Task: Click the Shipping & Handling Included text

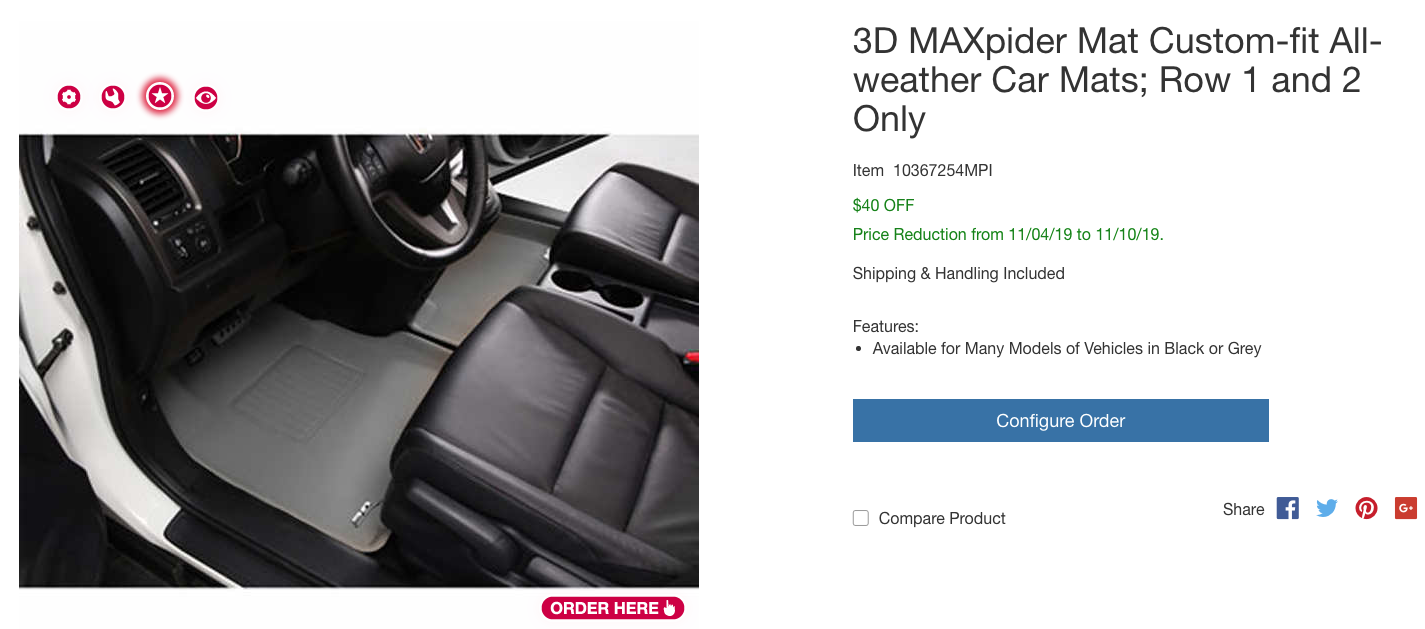Action: tap(958, 273)
